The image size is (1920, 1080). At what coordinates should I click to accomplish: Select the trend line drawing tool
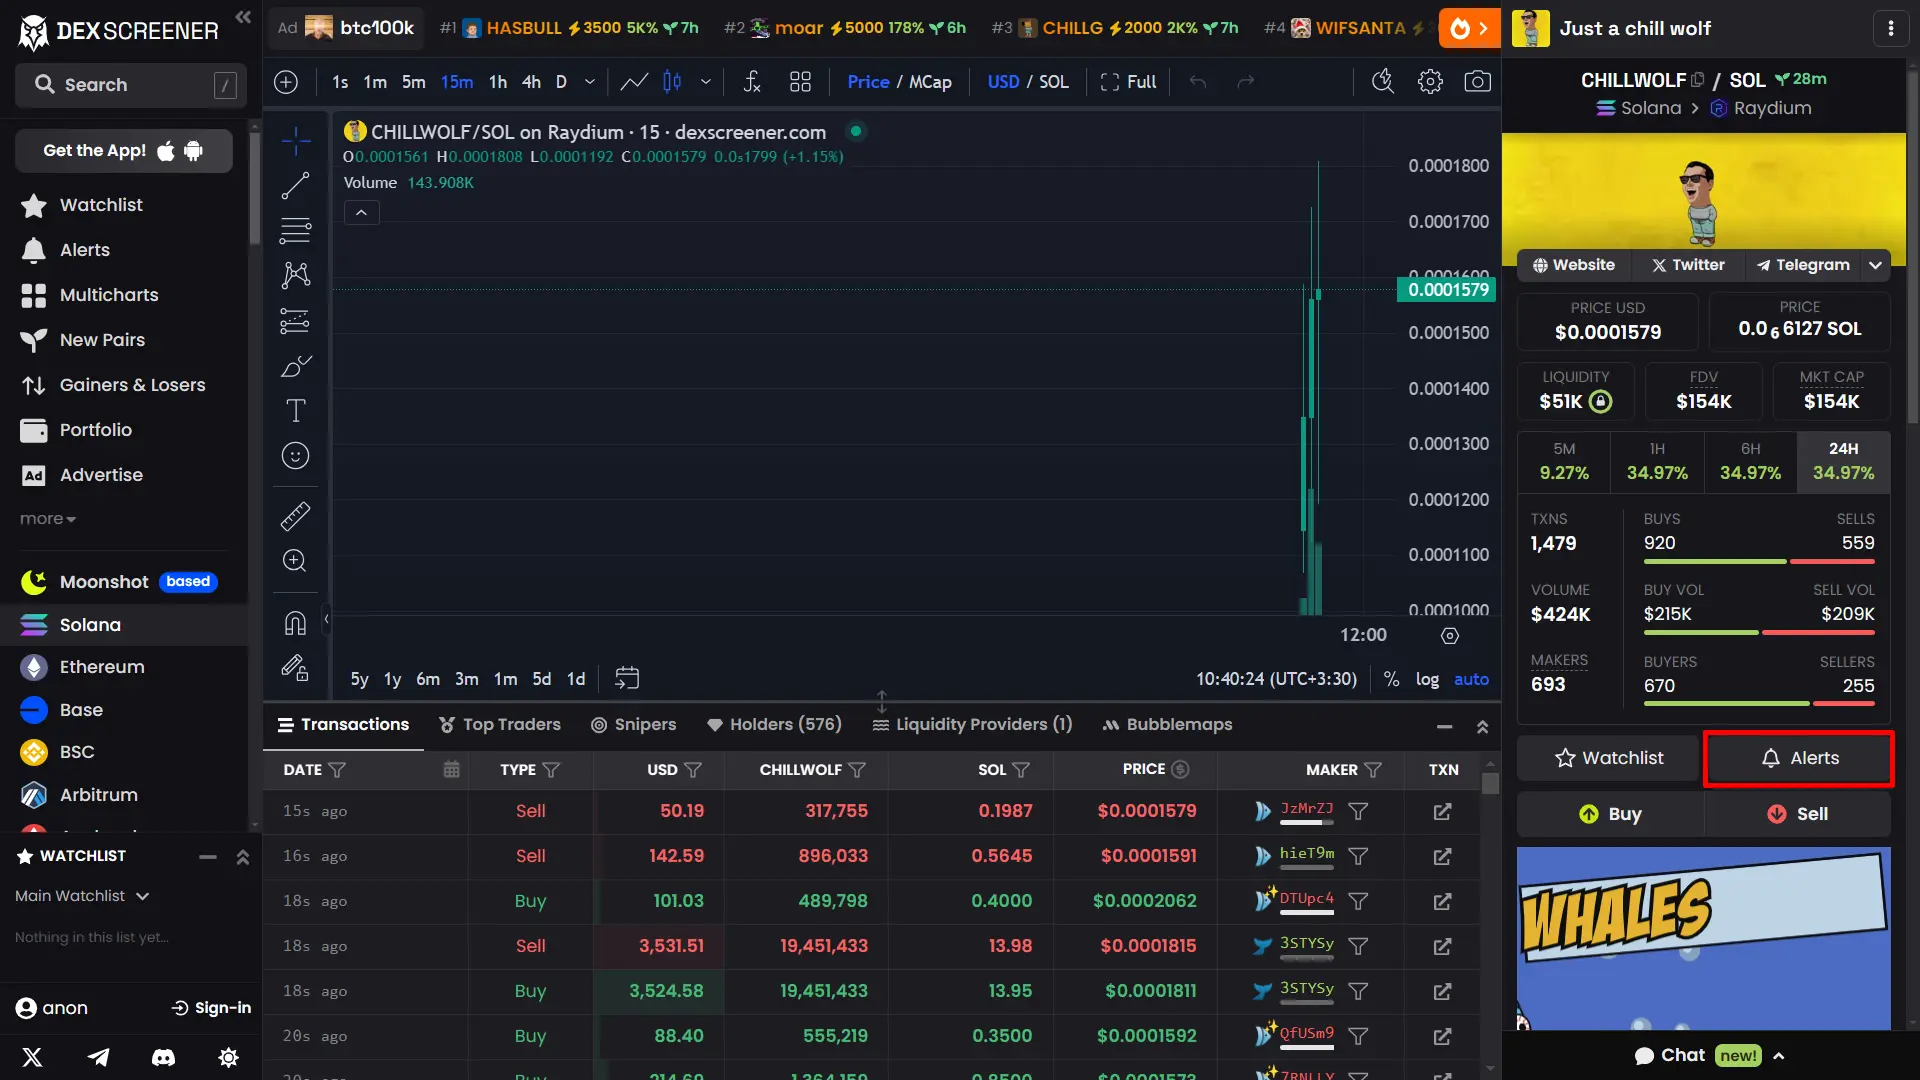click(x=295, y=186)
